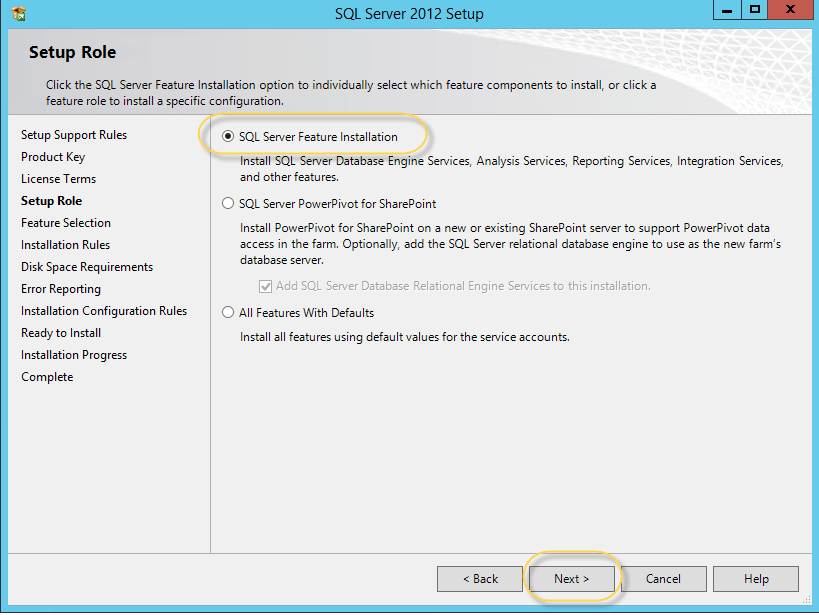This screenshot has height=615, width=819.
Task: Select Disk Space Requirements step
Action: 87,267
